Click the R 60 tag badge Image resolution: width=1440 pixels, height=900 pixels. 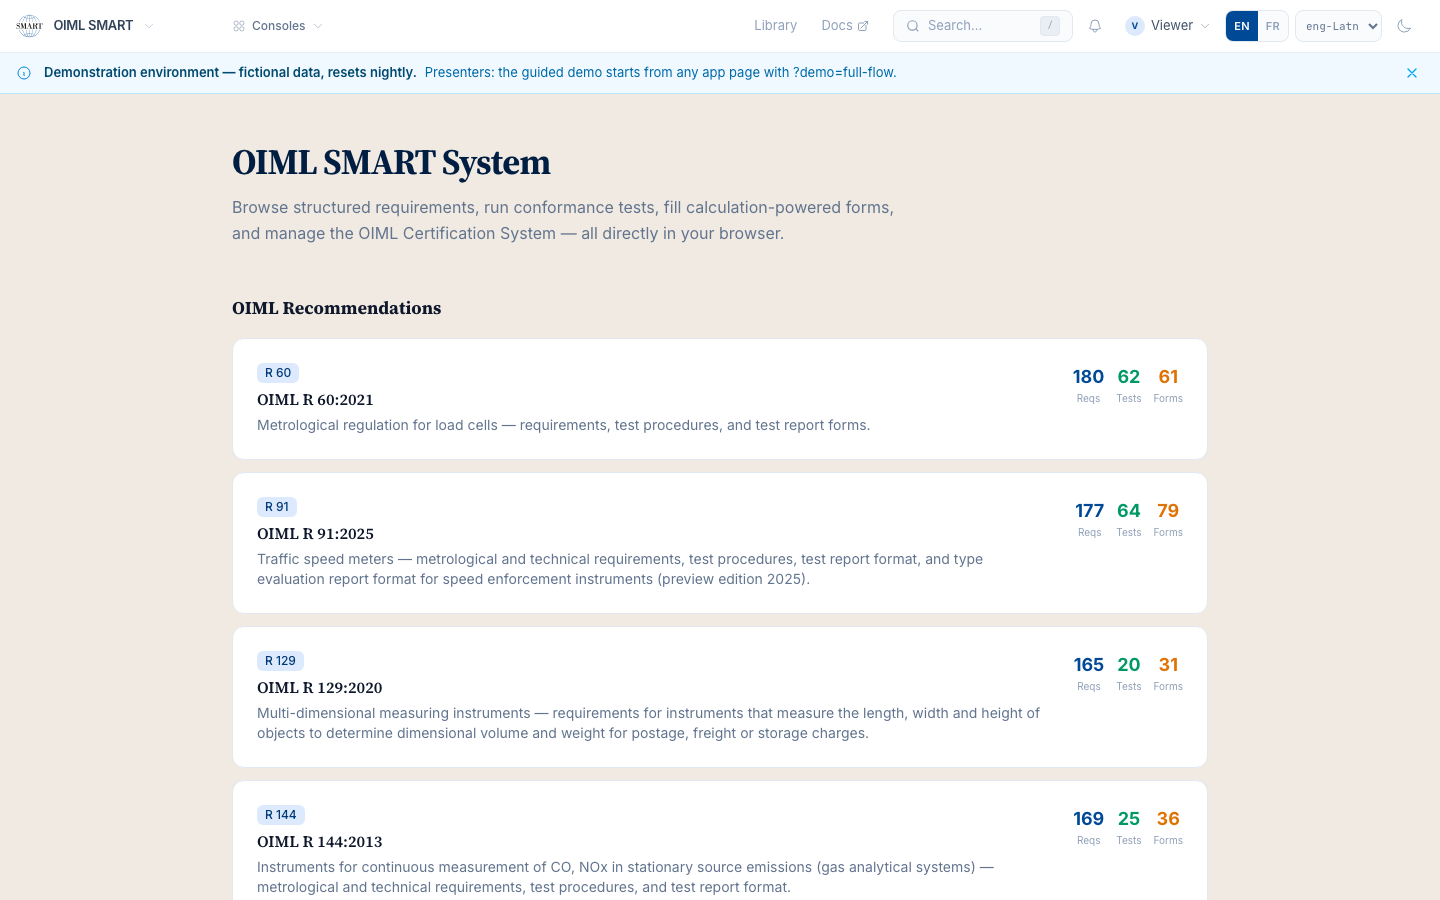[x=278, y=373]
